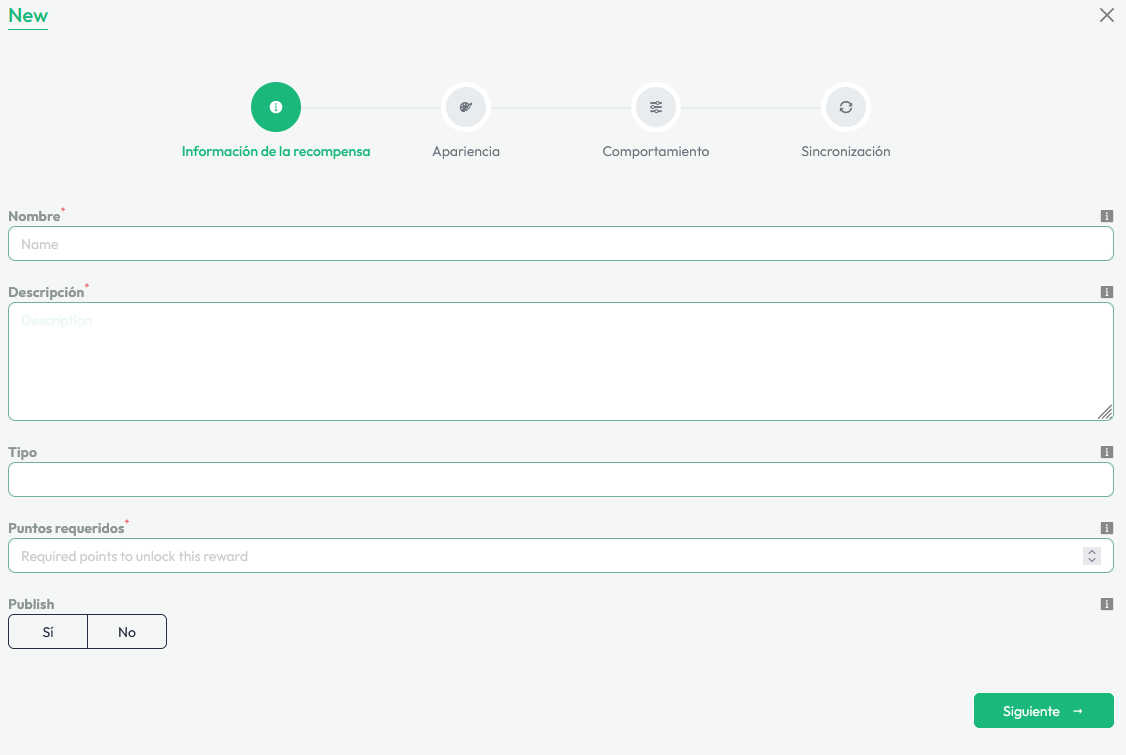This screenshot has width=1126, height=755.
Task: Click info icon beside Nombre field
Action: pyautogui.click(x=1107, y=216)
